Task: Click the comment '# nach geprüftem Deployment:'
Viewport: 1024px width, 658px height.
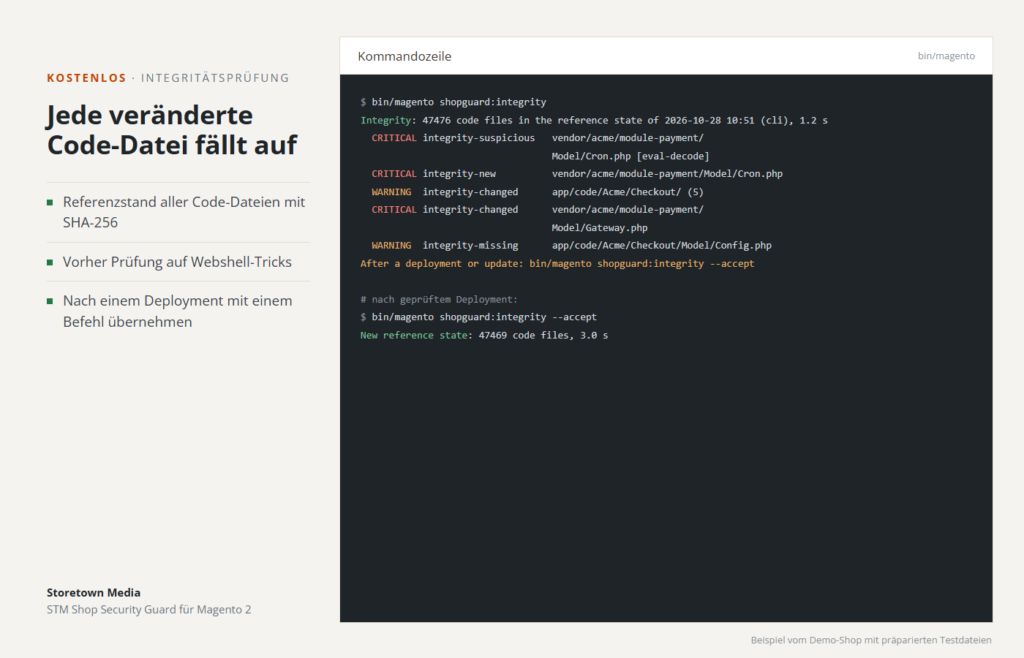Action: point(438,300)
